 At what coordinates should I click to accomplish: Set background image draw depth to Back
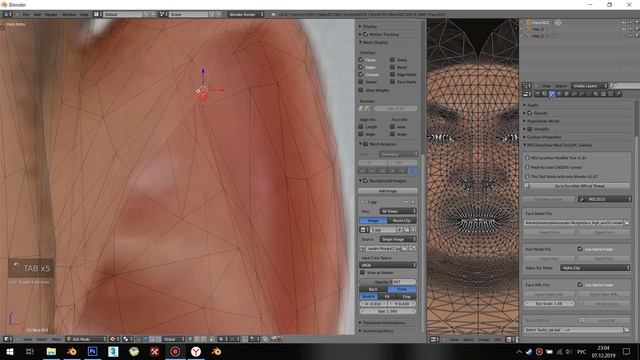373,289
